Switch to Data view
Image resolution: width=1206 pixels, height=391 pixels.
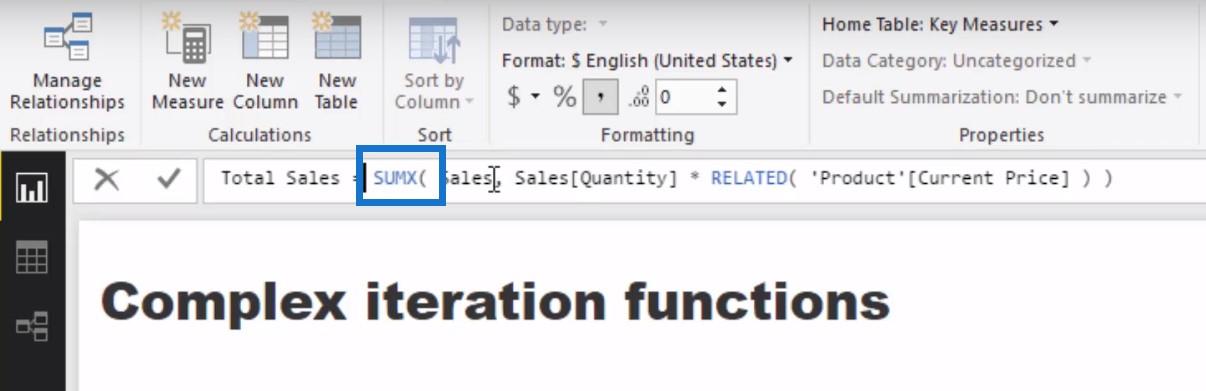pyautogui.click(x=32, y=258)
